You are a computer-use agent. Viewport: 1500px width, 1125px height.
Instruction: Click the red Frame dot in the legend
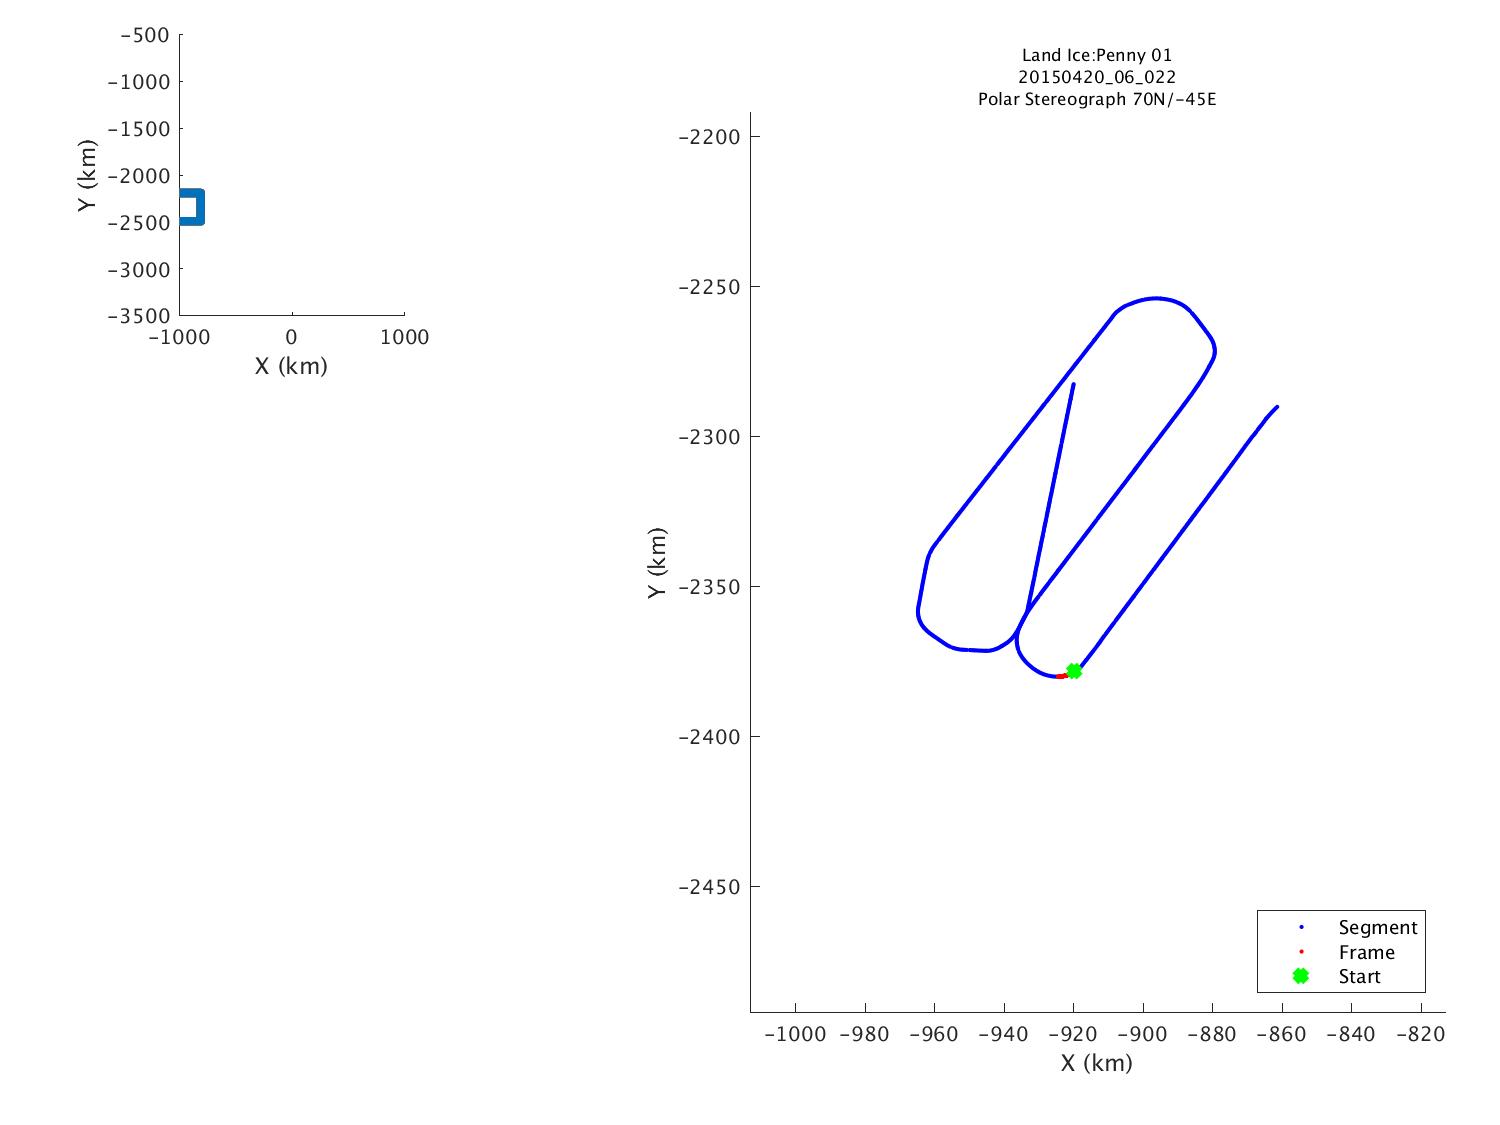pos(1300,952)
